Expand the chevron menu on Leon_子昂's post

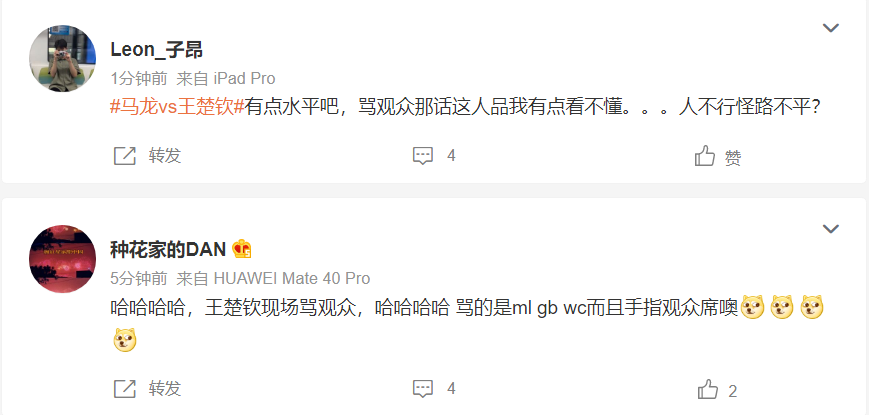pyautogui.click(x=830, y=28)
